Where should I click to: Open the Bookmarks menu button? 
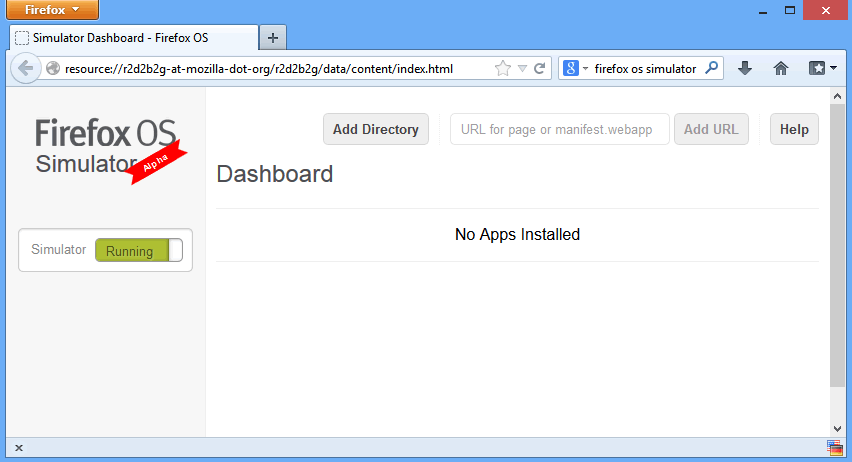tap(823, 68)
